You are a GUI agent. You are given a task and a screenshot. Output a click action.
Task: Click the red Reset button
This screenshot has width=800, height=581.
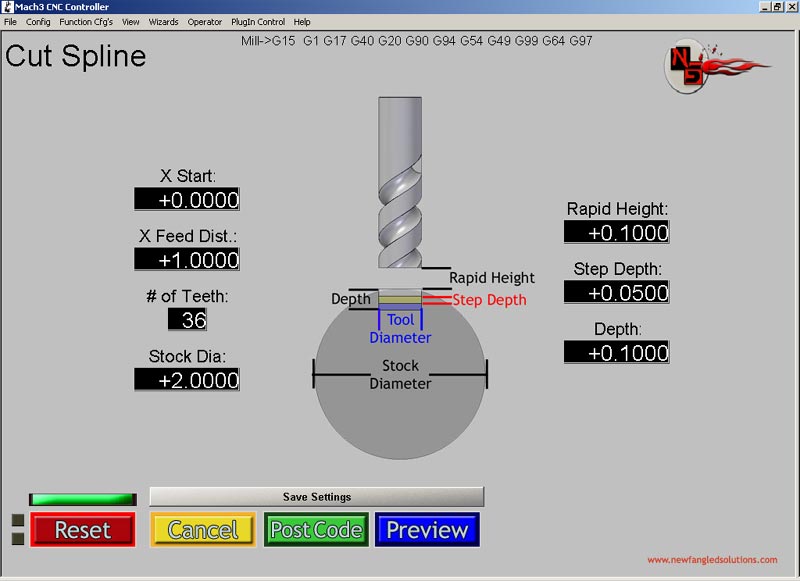click(83, 530)
